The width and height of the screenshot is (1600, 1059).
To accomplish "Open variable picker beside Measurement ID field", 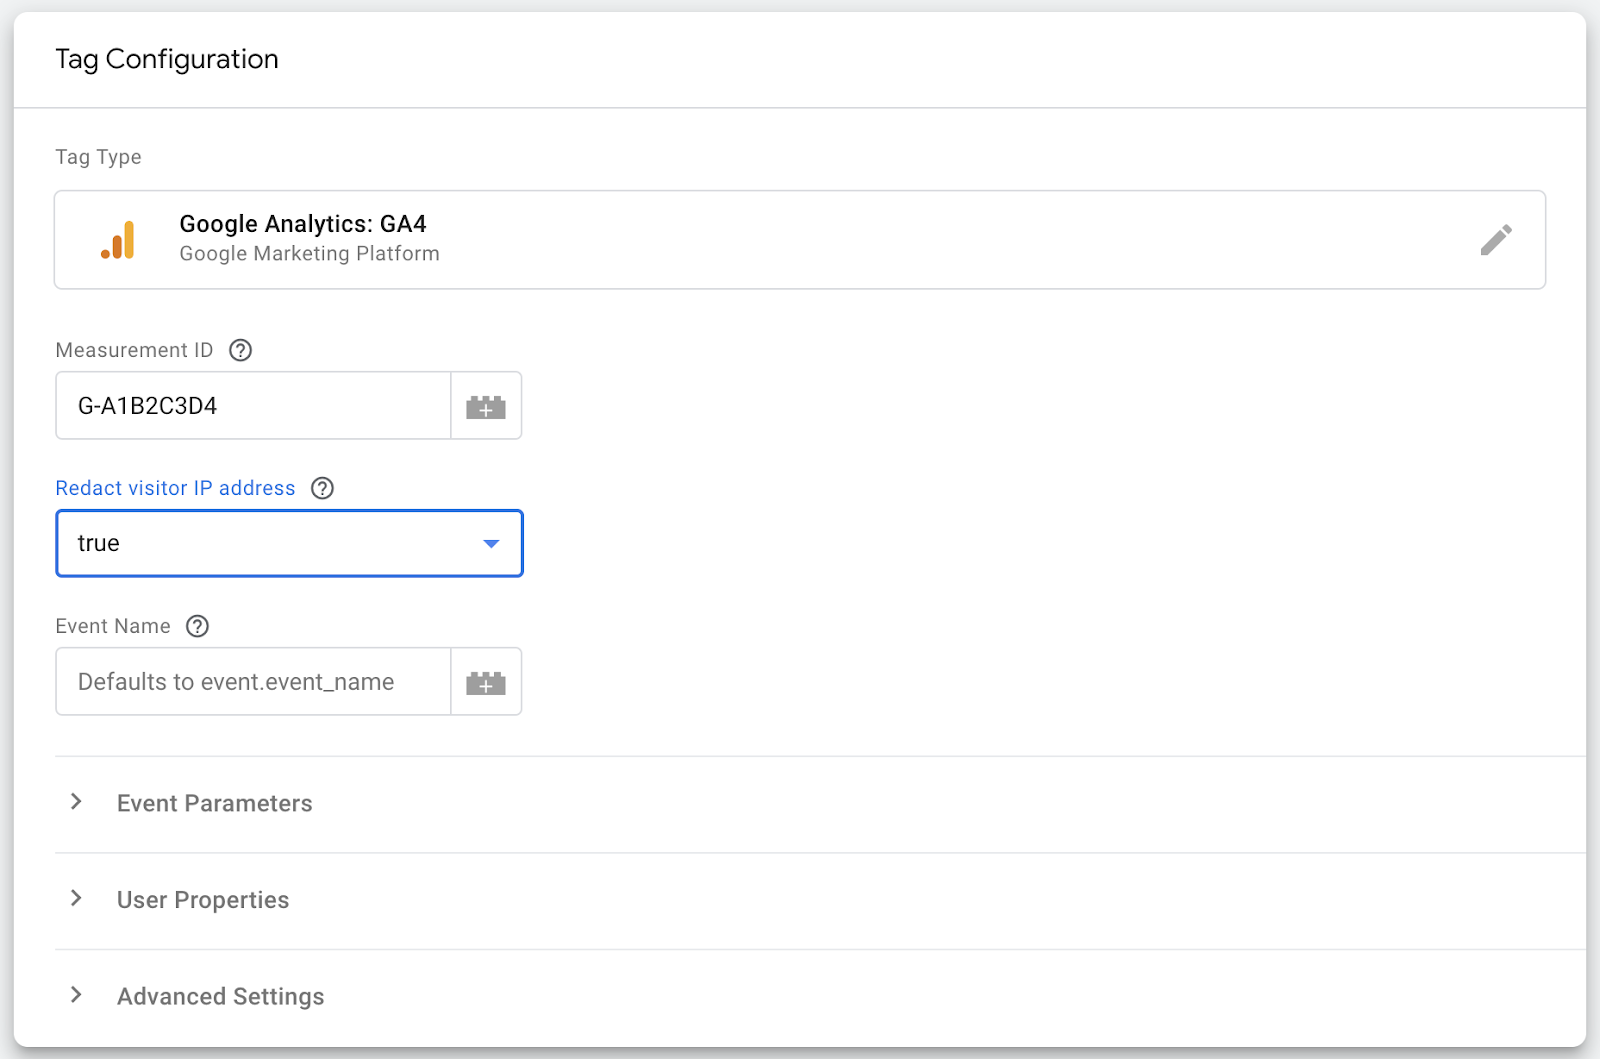I will [x=486, y=406].
